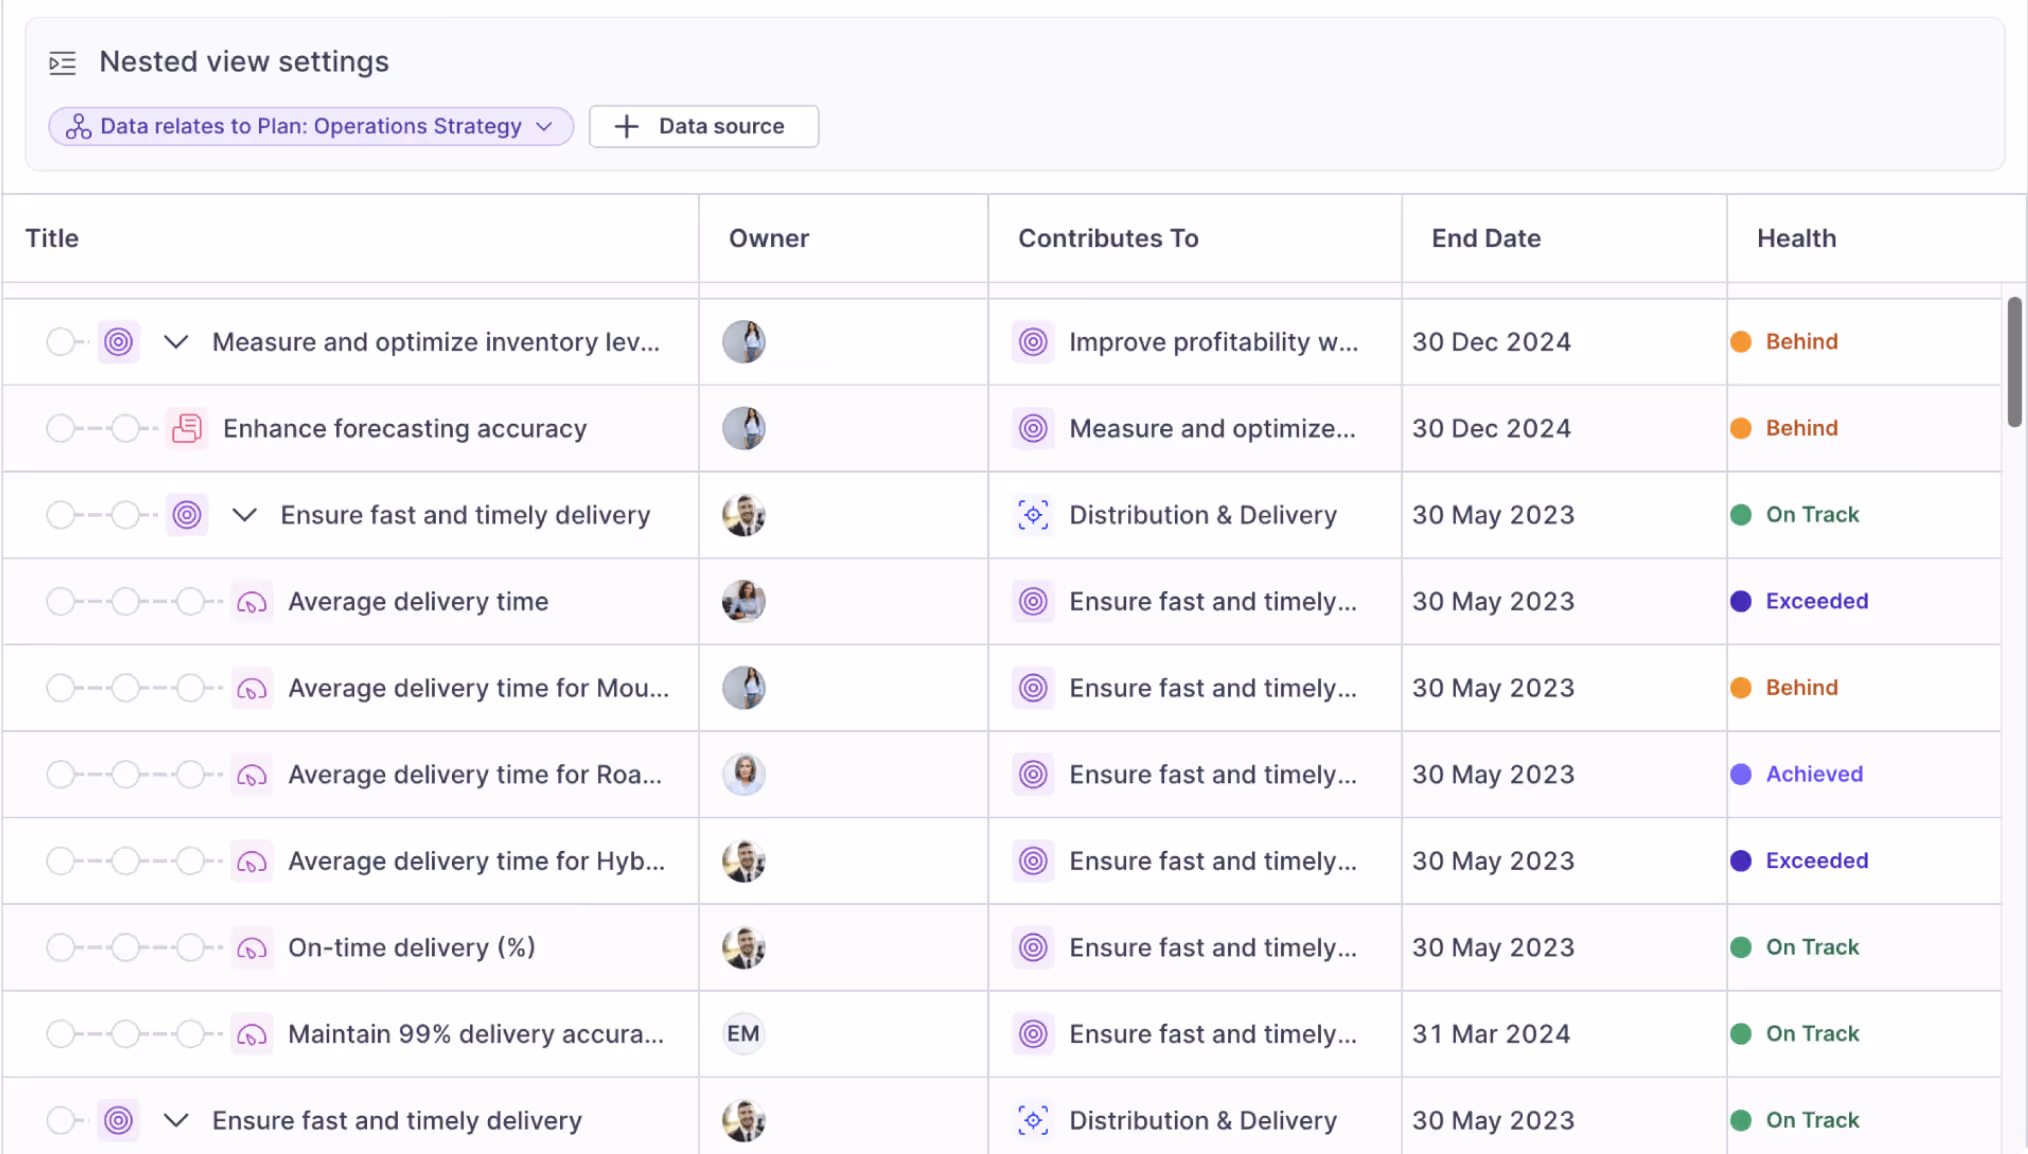The image size is (2028, 1154).
Task: Select the objective icon in 'Improve profitability' contributes cell
Action: point(1033,341)
